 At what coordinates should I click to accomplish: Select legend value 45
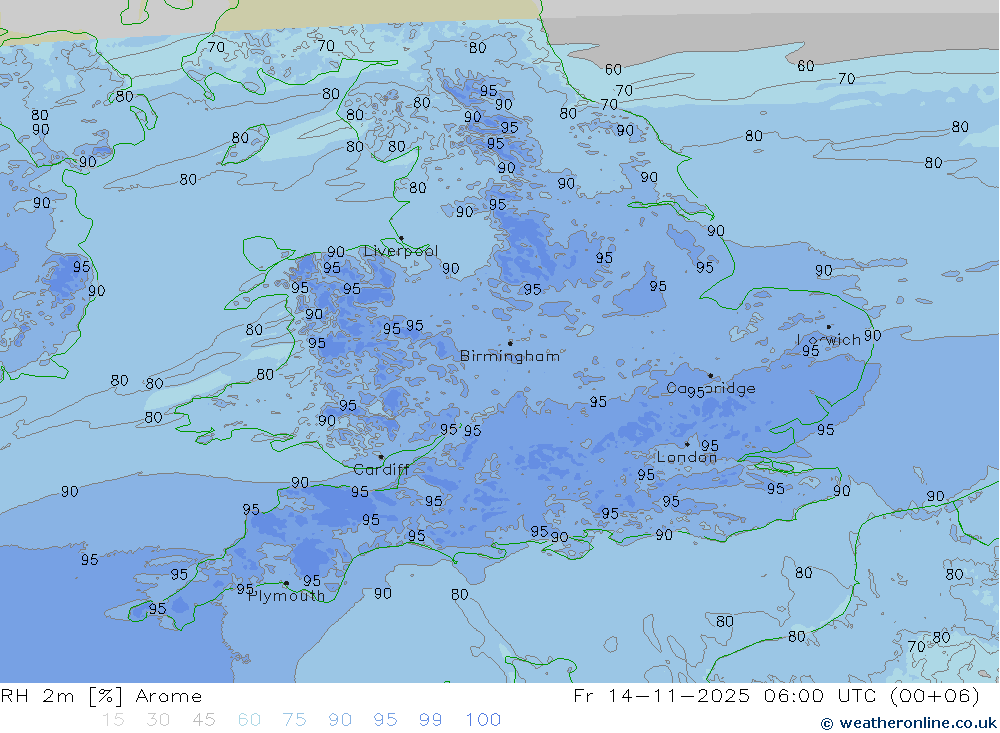click(x=203, y=720)
